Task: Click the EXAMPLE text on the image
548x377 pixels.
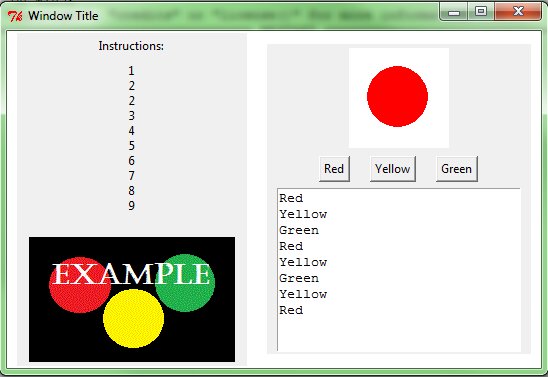Action: 131,274
